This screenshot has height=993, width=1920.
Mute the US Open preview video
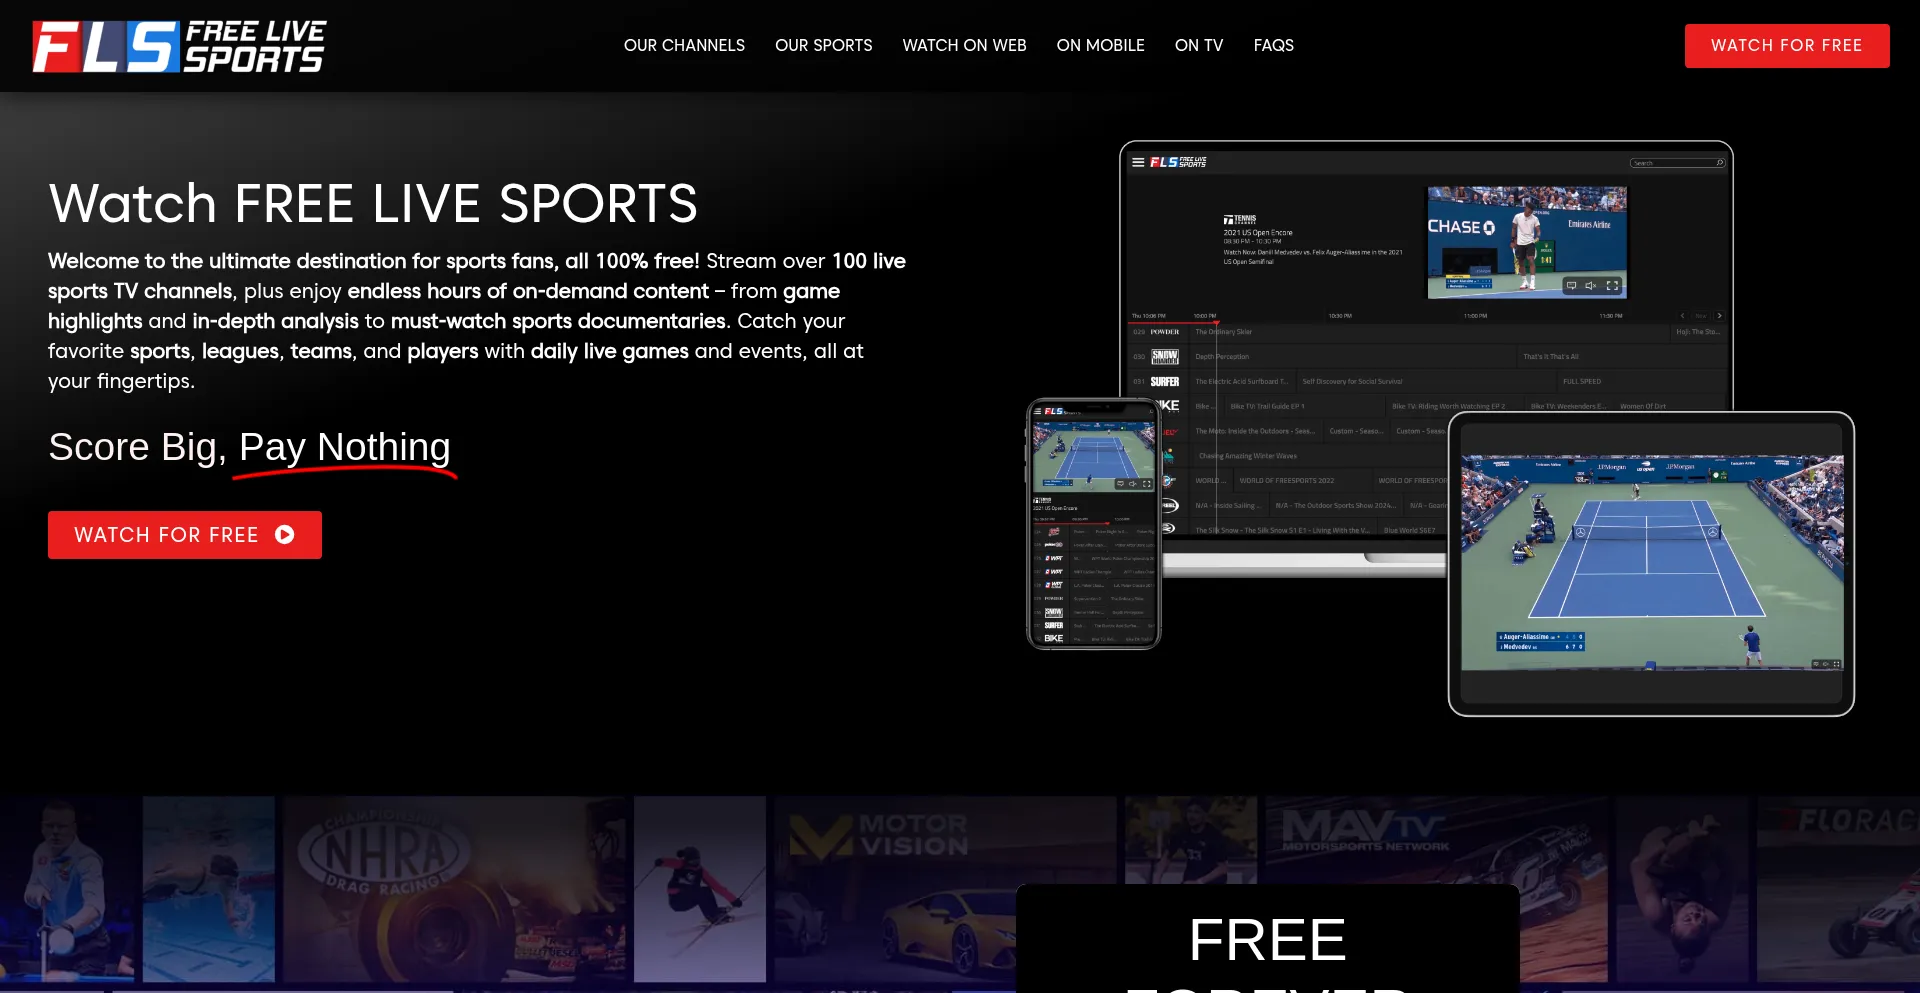(x=1590, y=286)
